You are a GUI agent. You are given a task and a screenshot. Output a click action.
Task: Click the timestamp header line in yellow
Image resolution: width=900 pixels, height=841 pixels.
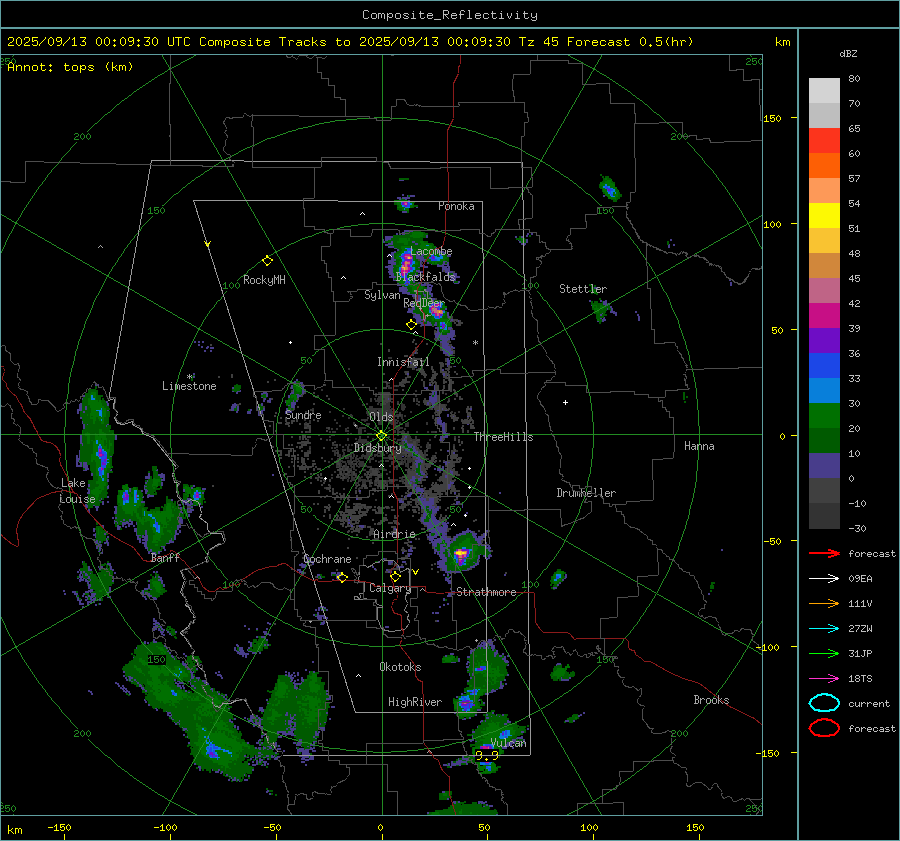(x=350, y=42)
